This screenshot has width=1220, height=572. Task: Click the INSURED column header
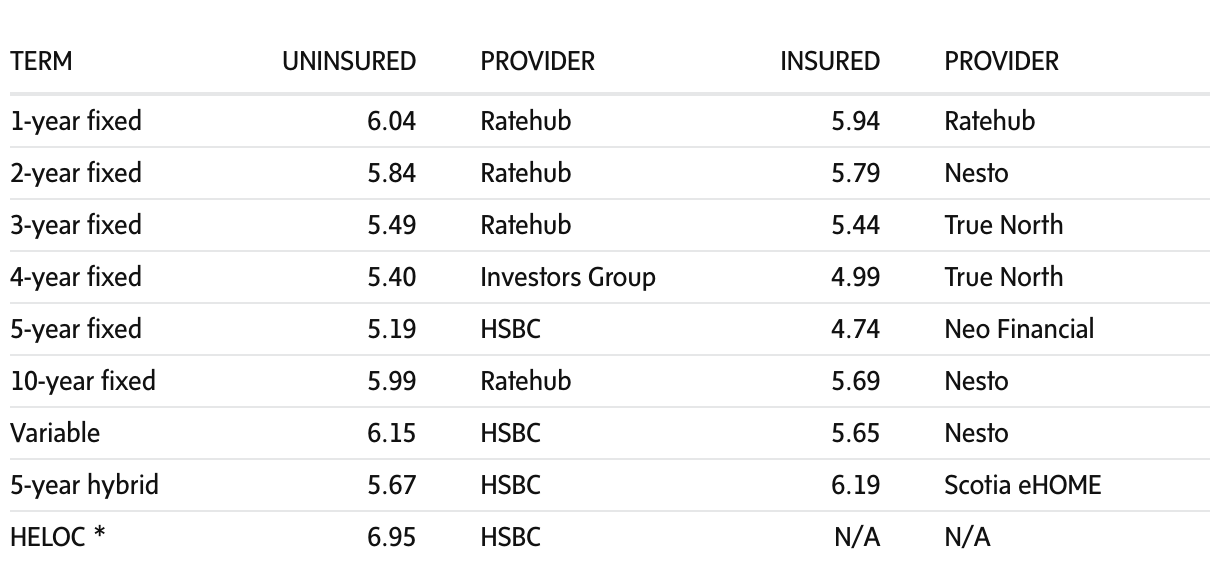click(830, 61)
